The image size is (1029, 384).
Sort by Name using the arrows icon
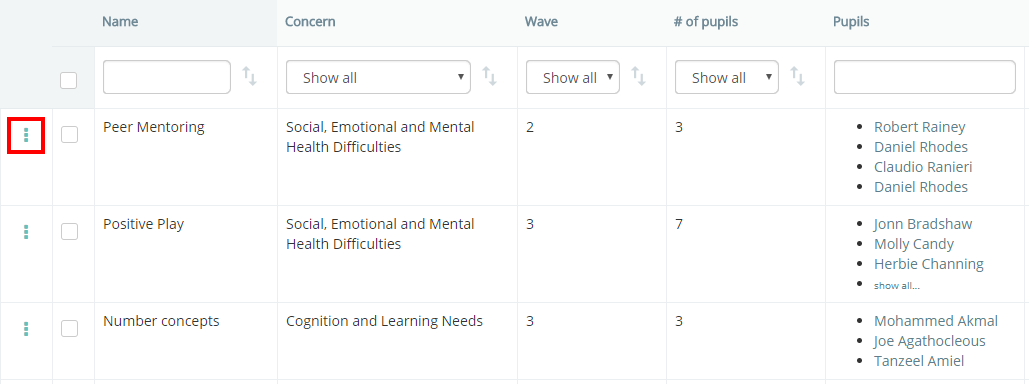pyautogui.click(x=249, y=77)
